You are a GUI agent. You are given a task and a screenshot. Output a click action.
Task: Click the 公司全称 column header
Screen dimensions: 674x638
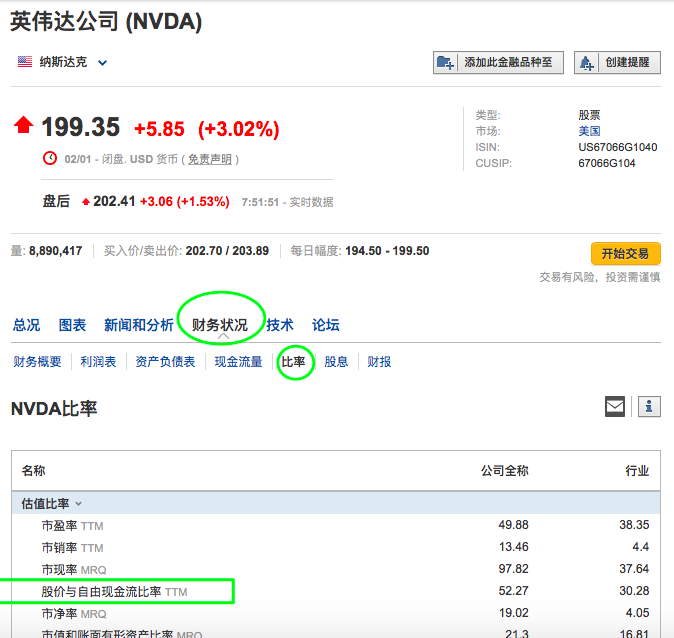click(x=505, y=471)
